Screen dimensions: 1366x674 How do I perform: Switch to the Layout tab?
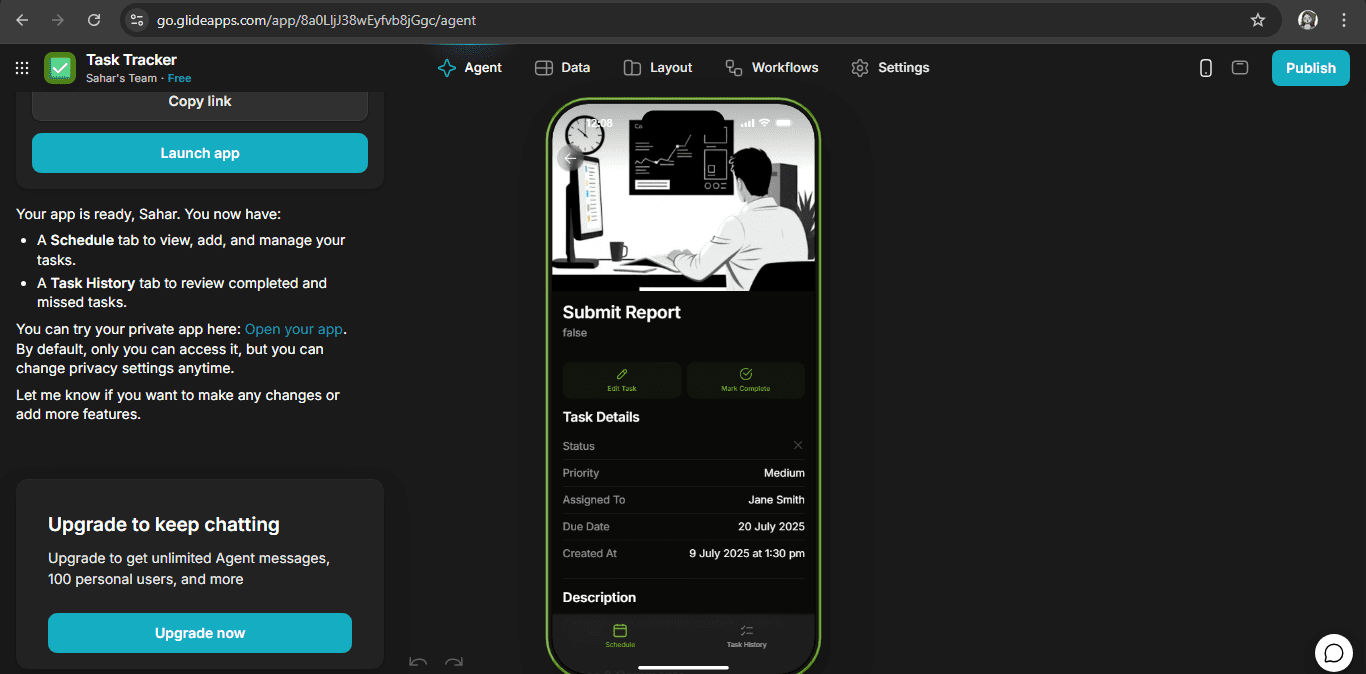[657, 68]
